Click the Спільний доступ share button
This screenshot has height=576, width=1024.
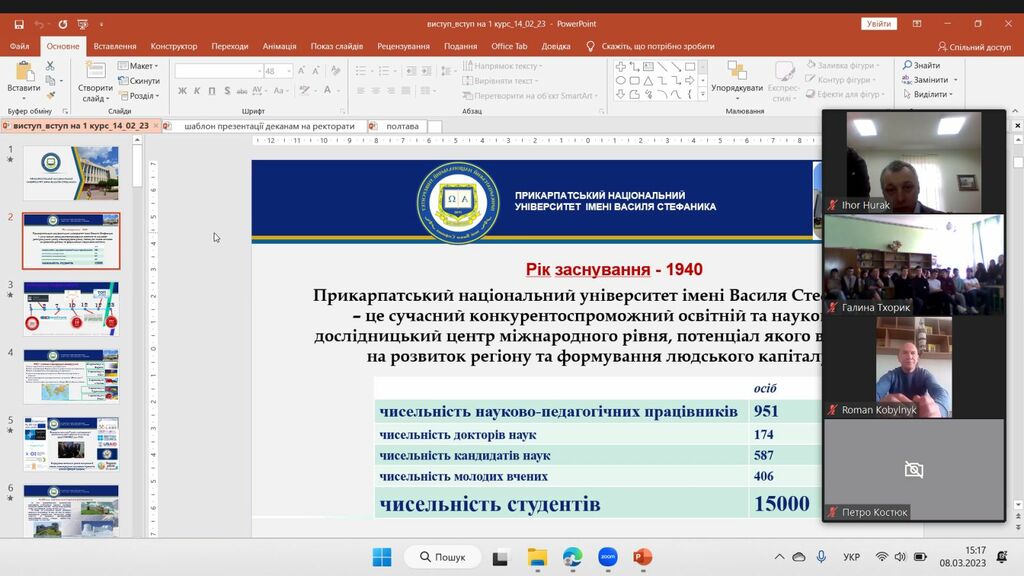[x=973, y=46]
